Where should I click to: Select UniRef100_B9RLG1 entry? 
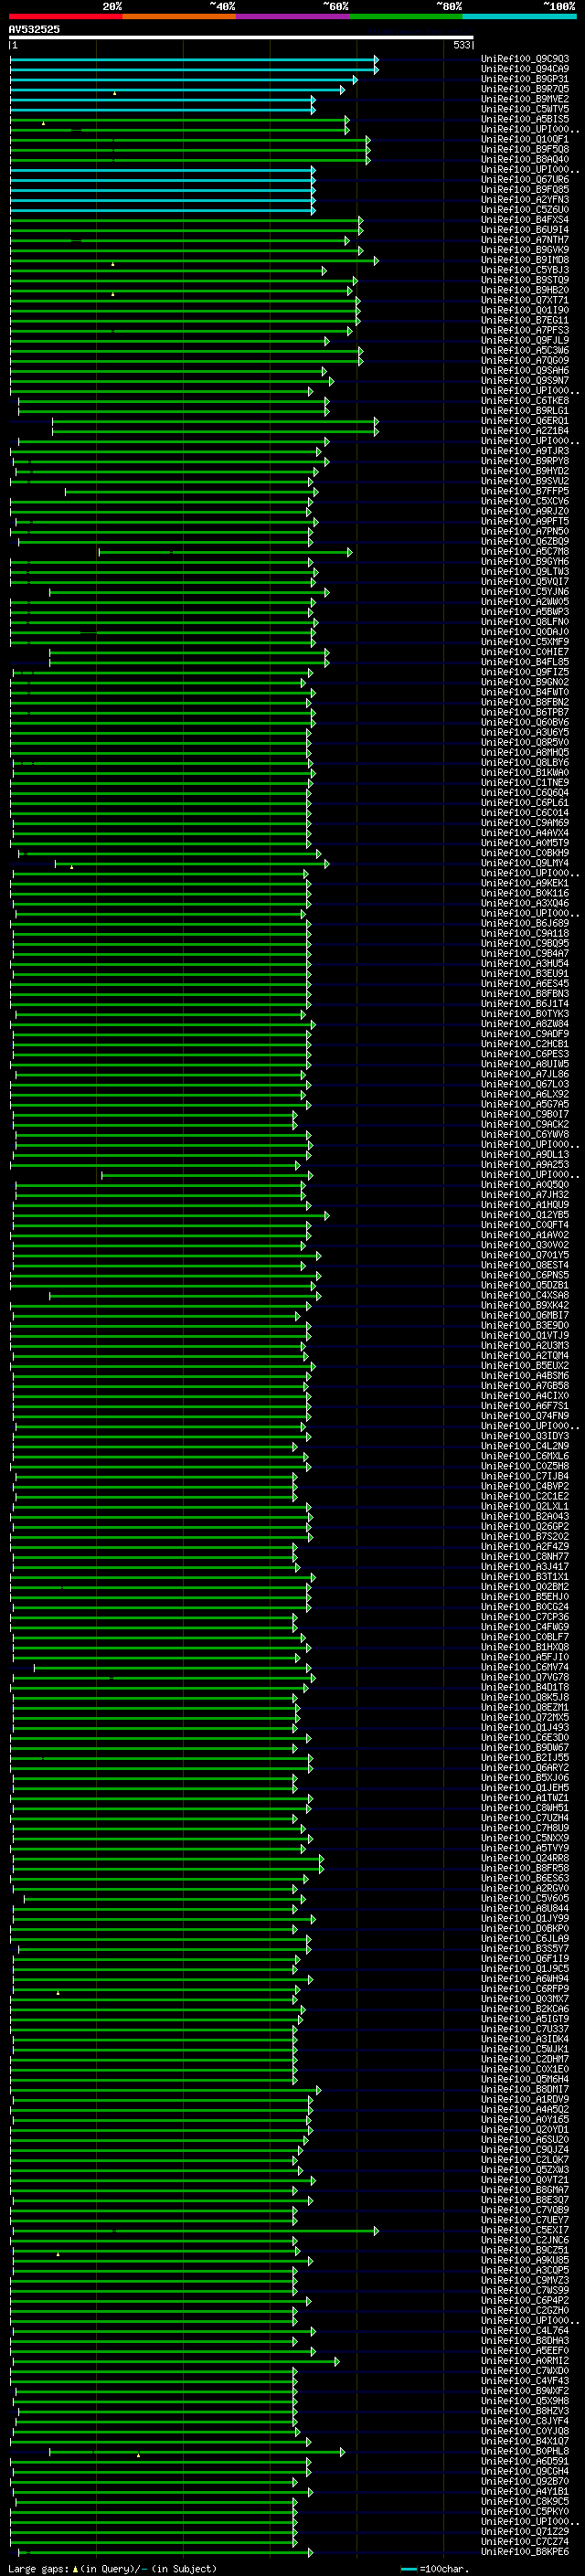point(525,411)
